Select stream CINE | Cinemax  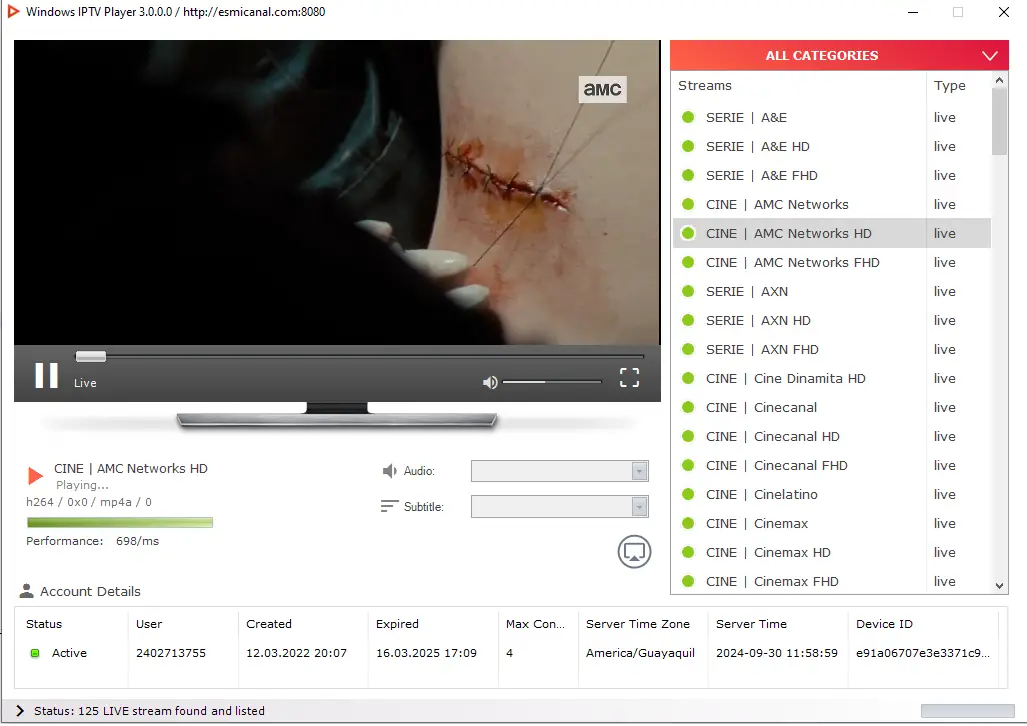coord(832,524)
